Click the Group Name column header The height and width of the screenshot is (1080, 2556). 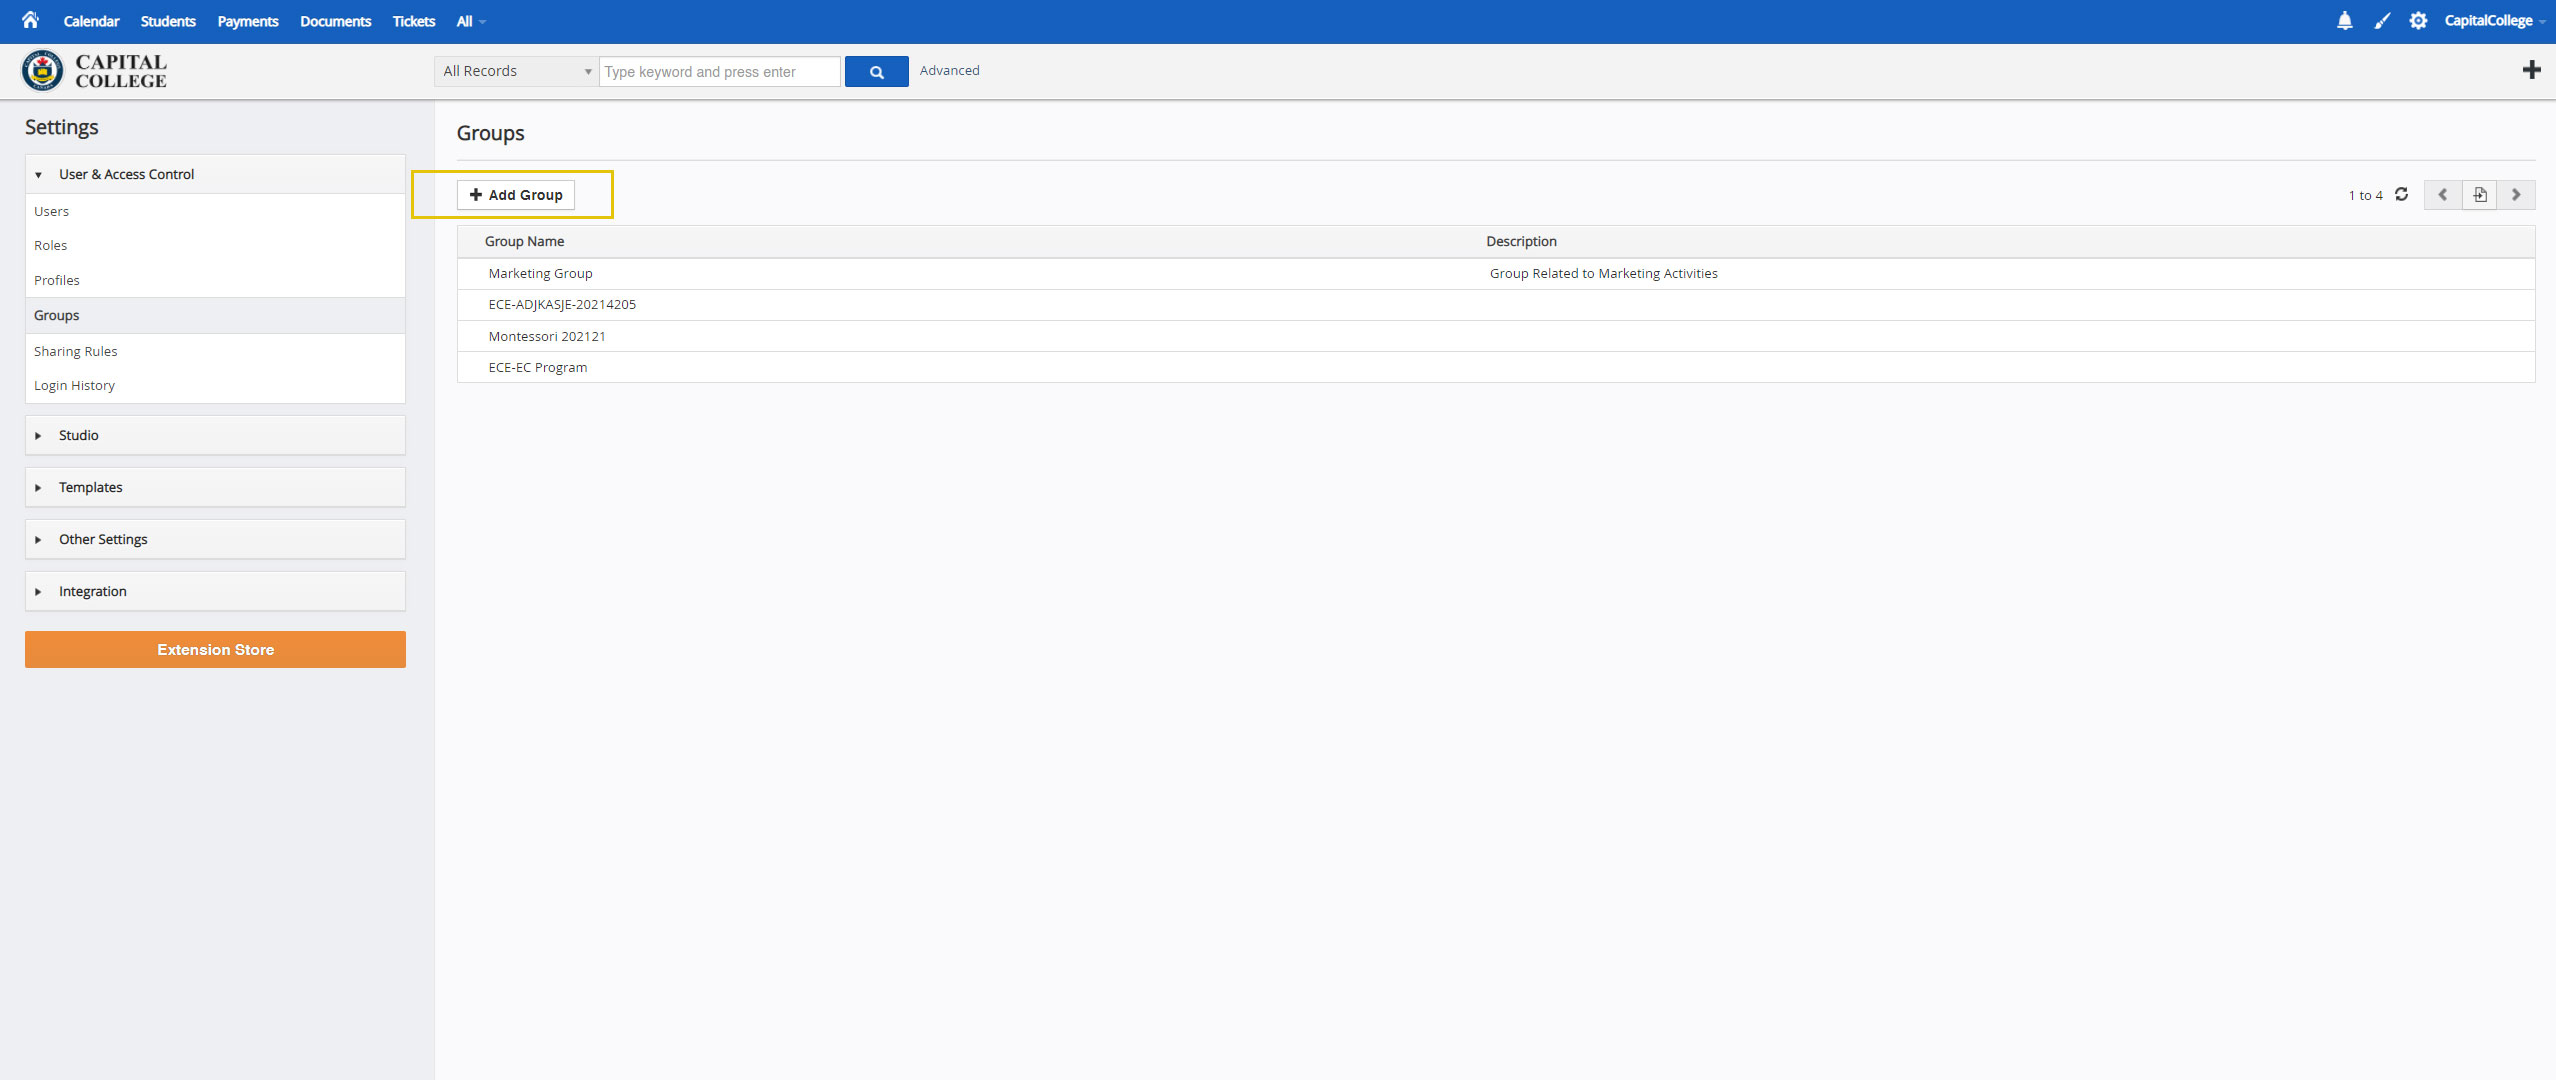click(524, 241)
